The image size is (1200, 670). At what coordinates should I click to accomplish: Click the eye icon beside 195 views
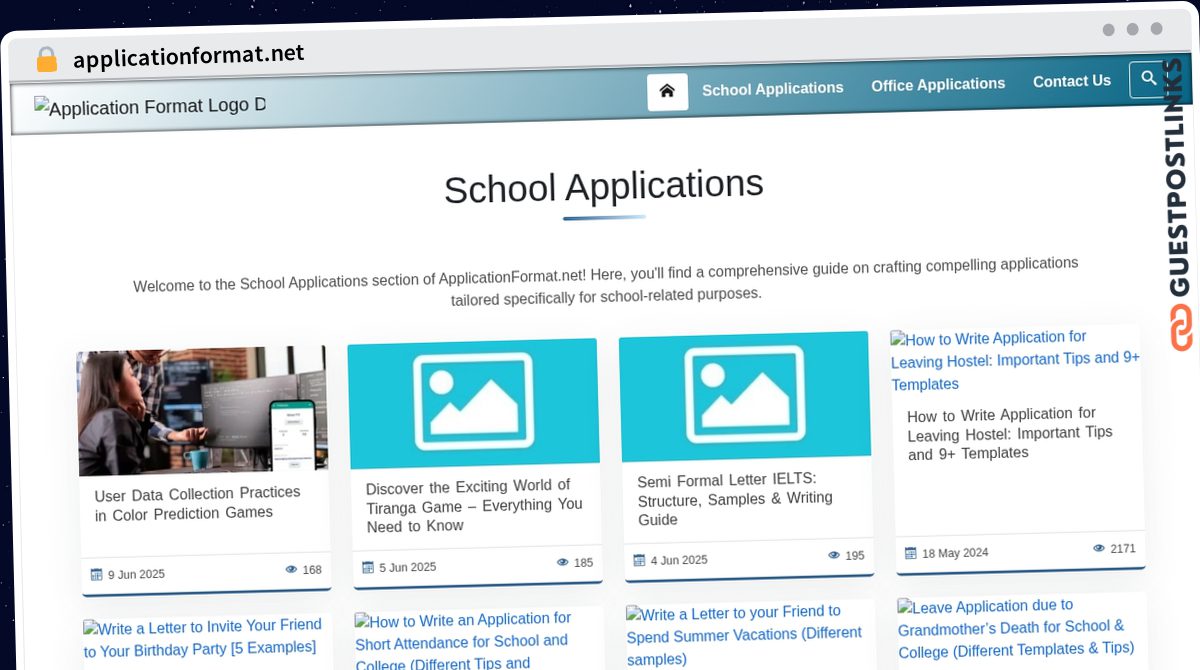pos(834,555)
